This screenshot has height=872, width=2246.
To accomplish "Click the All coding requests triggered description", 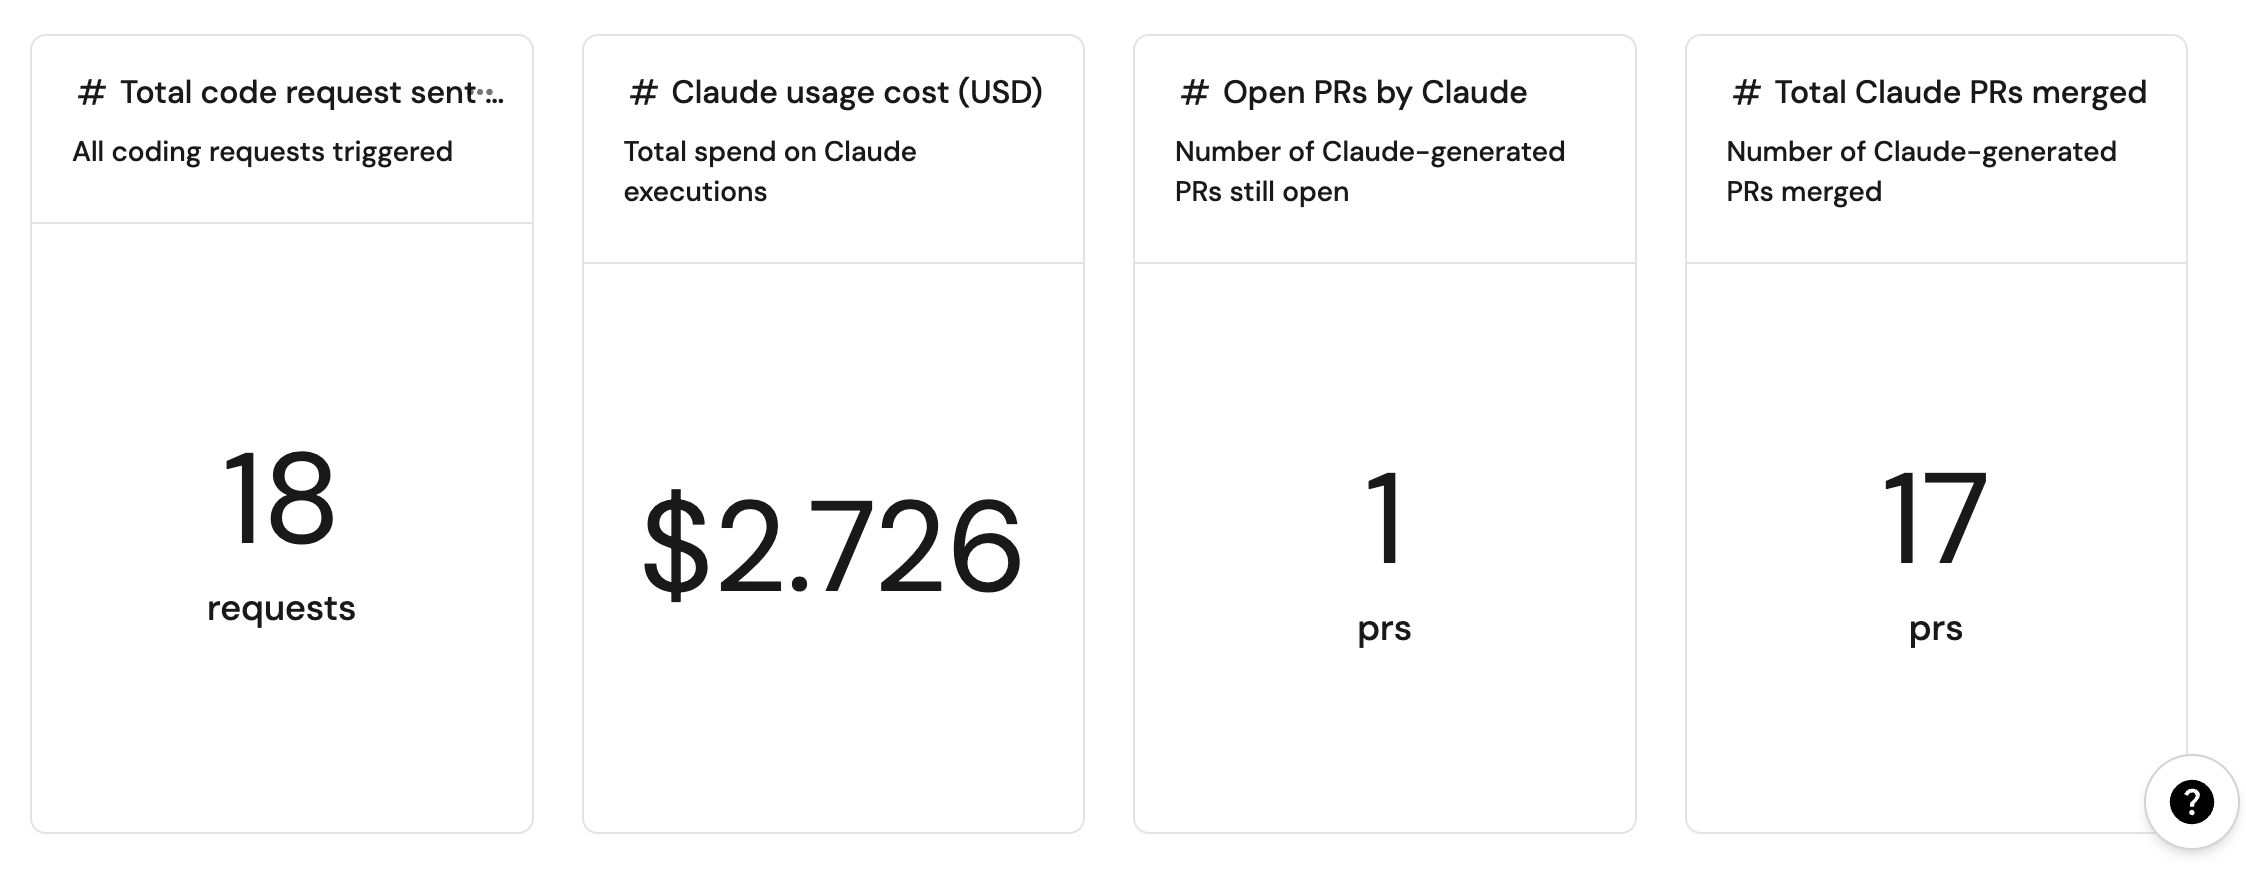I will [262, 152].
